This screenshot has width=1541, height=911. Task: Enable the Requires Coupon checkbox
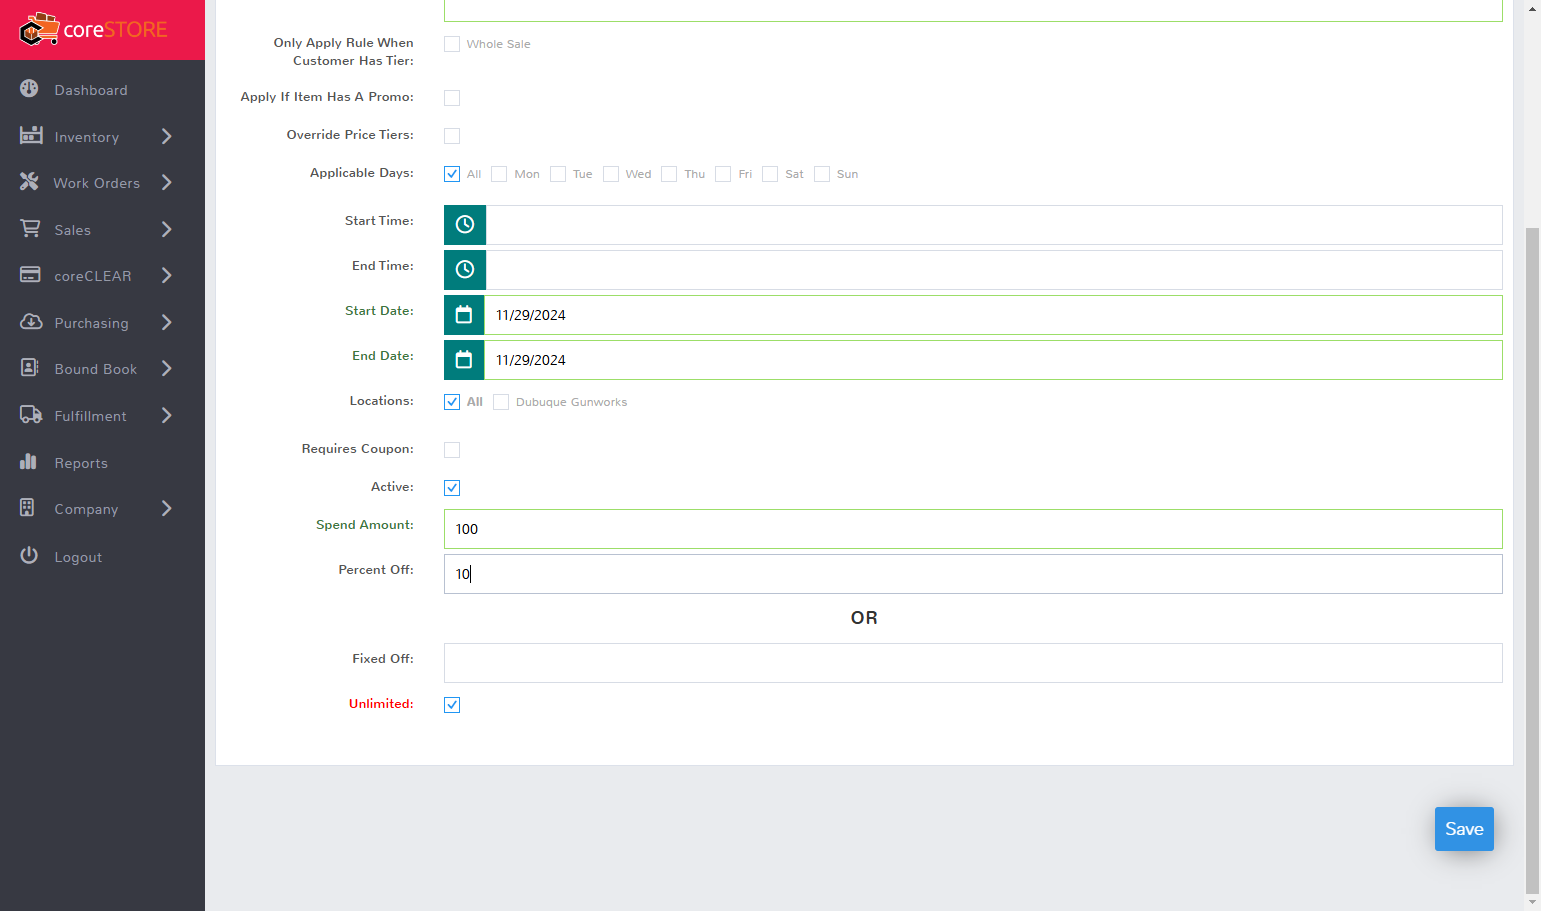pyautogui.click(x=452, y=450)
